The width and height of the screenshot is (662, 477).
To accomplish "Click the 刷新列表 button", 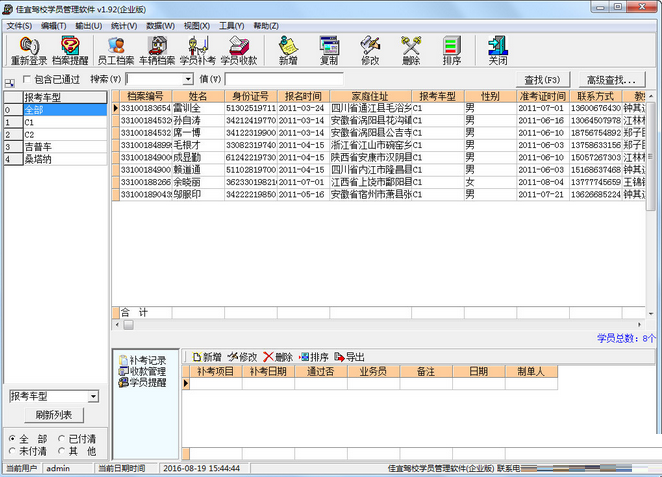I will tap(54, 415).
